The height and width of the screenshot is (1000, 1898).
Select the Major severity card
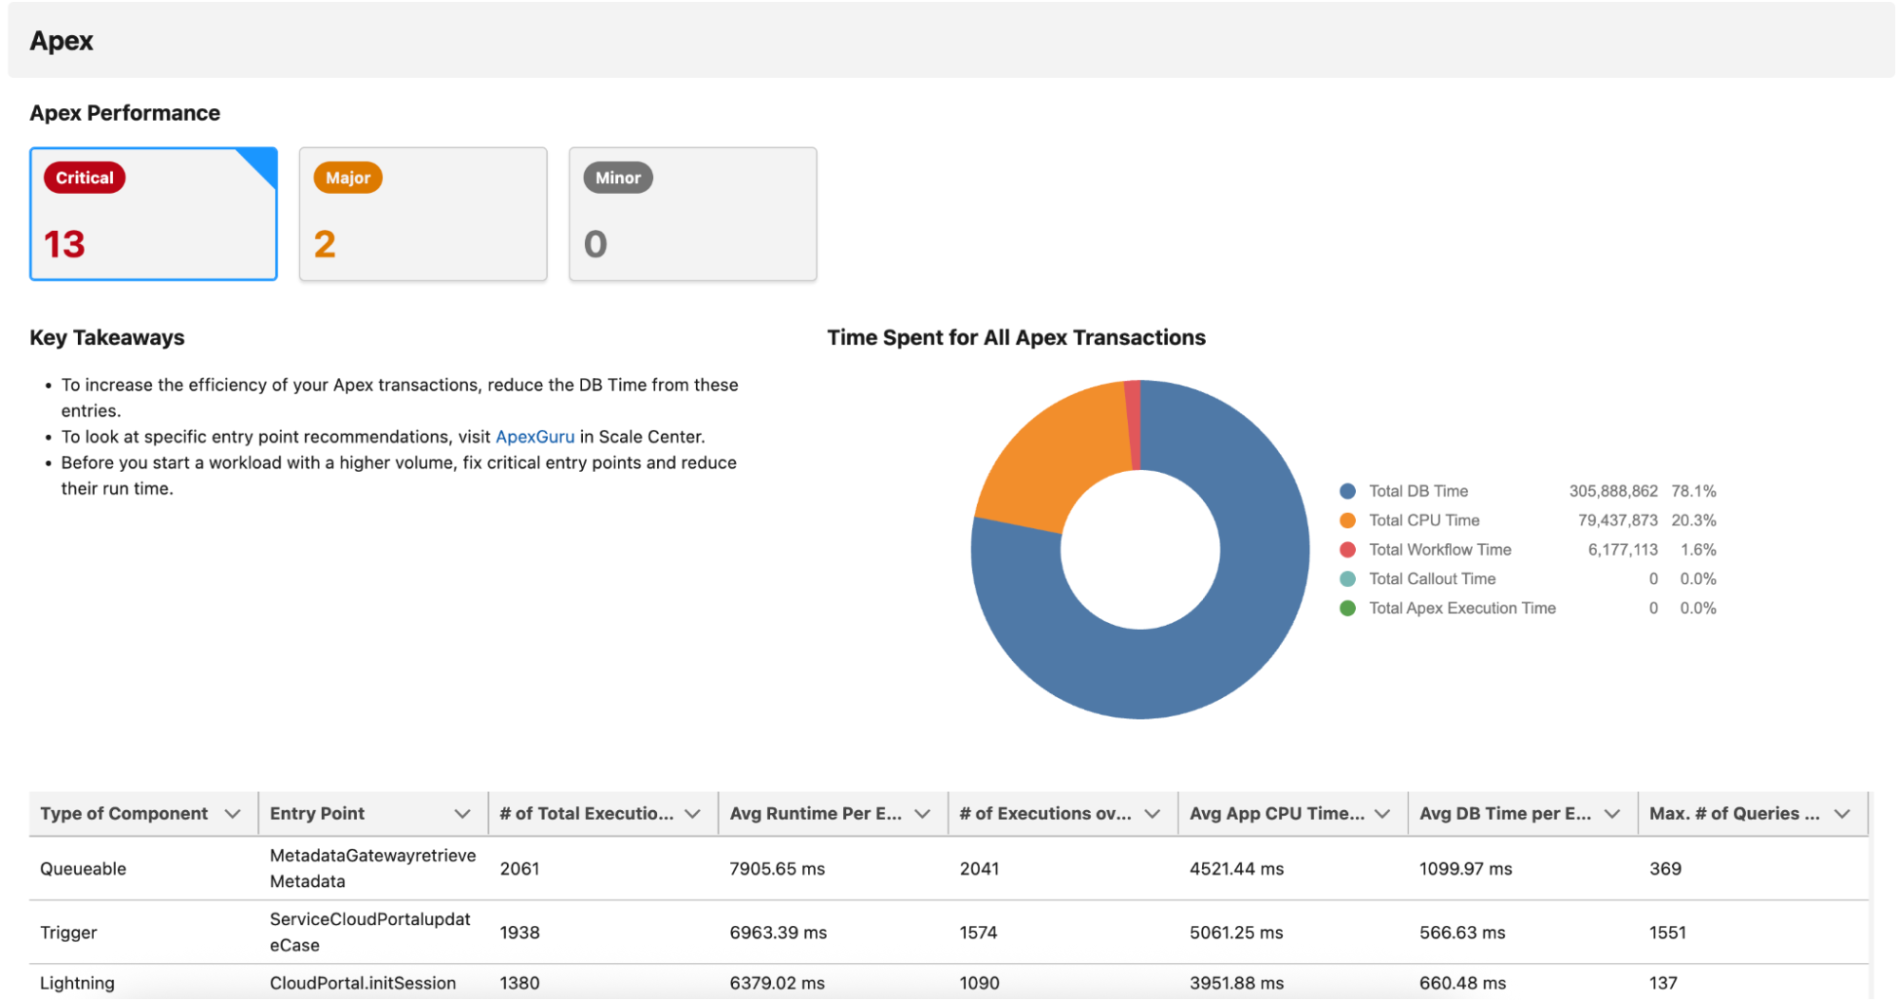point(422,214)
